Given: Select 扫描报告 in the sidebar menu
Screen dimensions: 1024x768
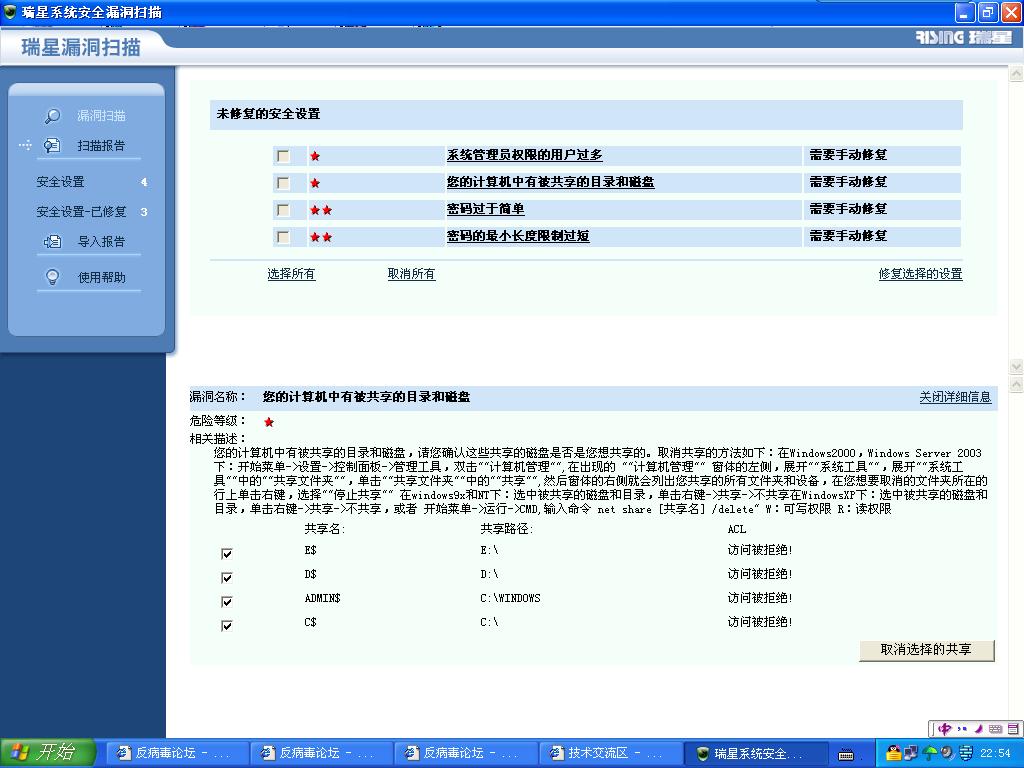Looking at the screenshot, I should [101, 145].
